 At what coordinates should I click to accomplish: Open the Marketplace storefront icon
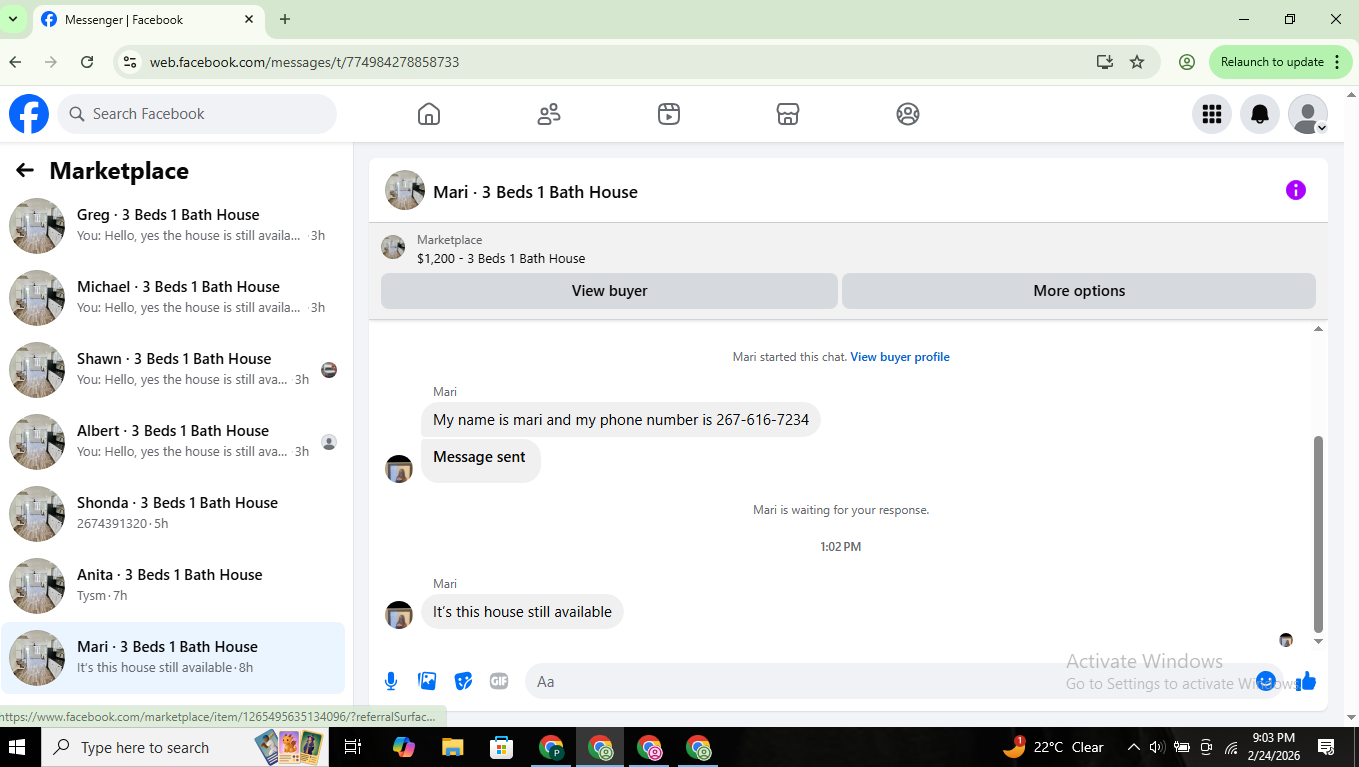[788, 114]
